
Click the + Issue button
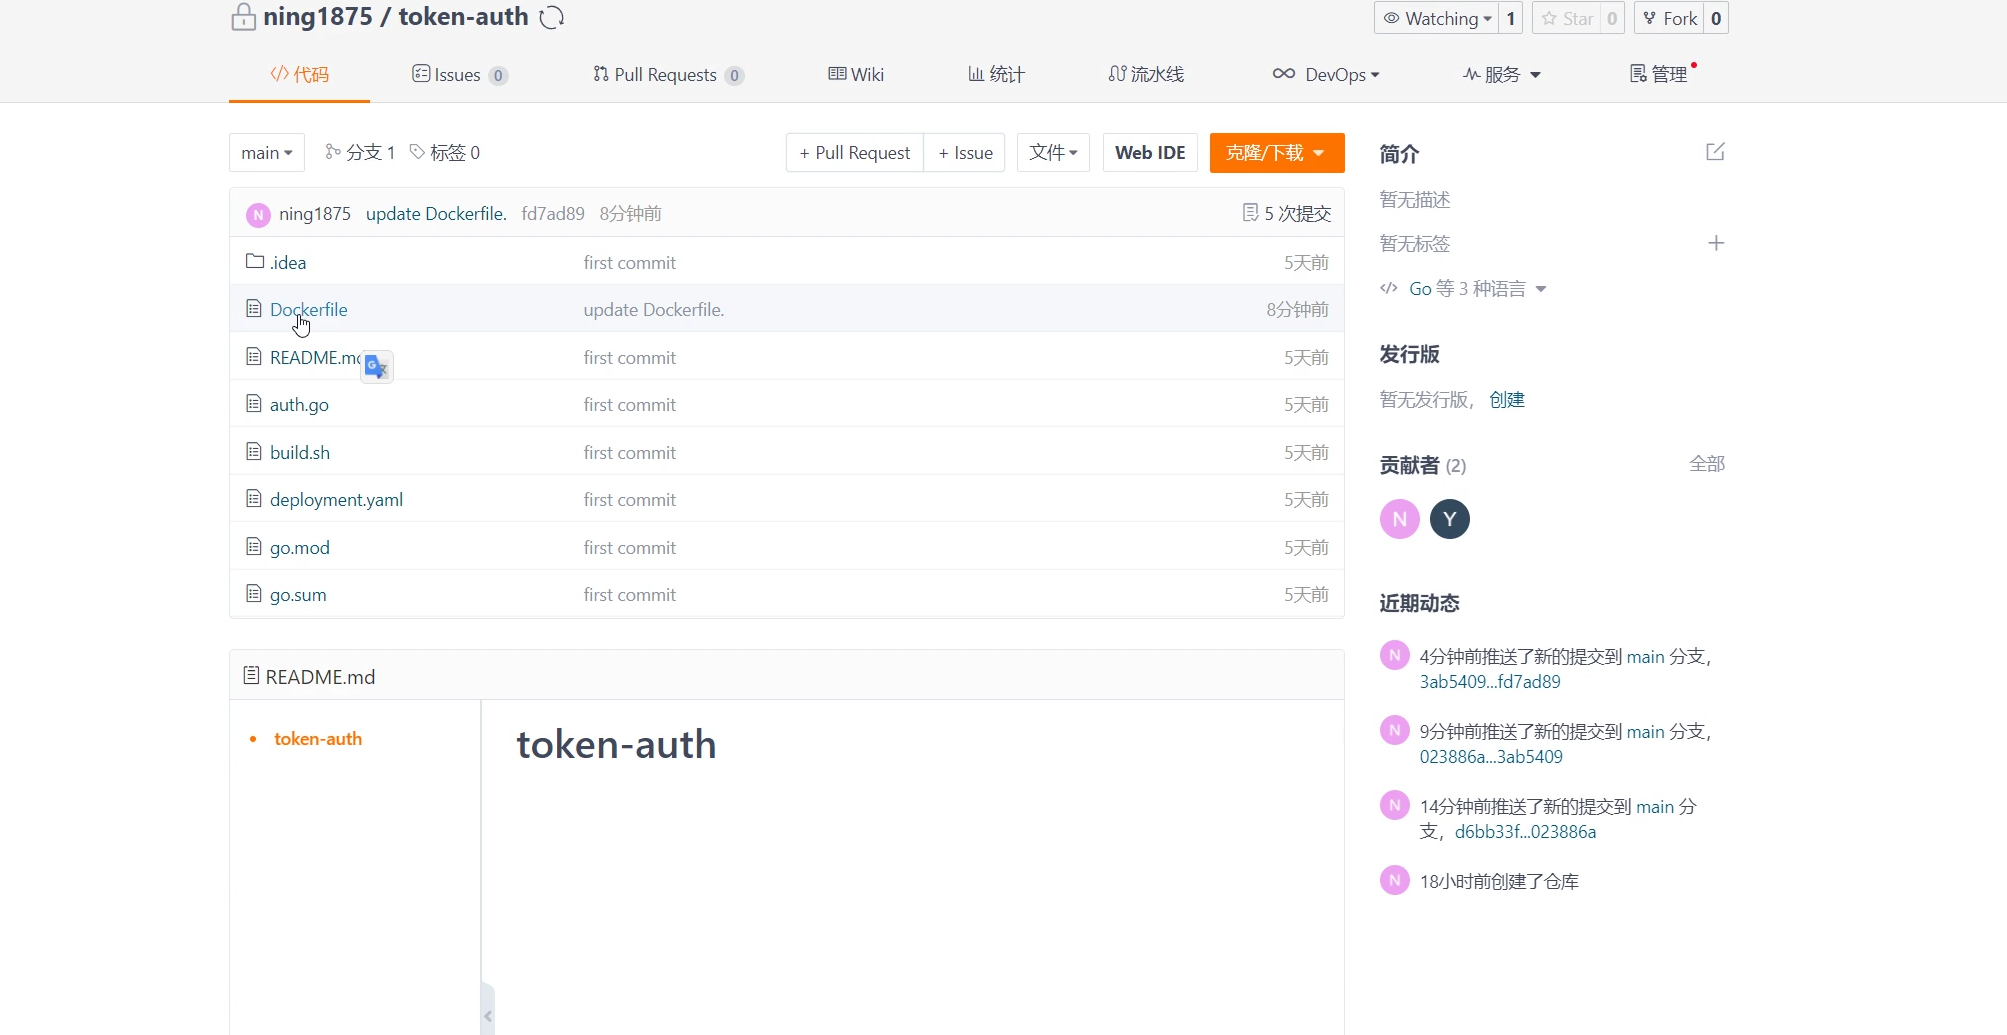click(965, 153)
